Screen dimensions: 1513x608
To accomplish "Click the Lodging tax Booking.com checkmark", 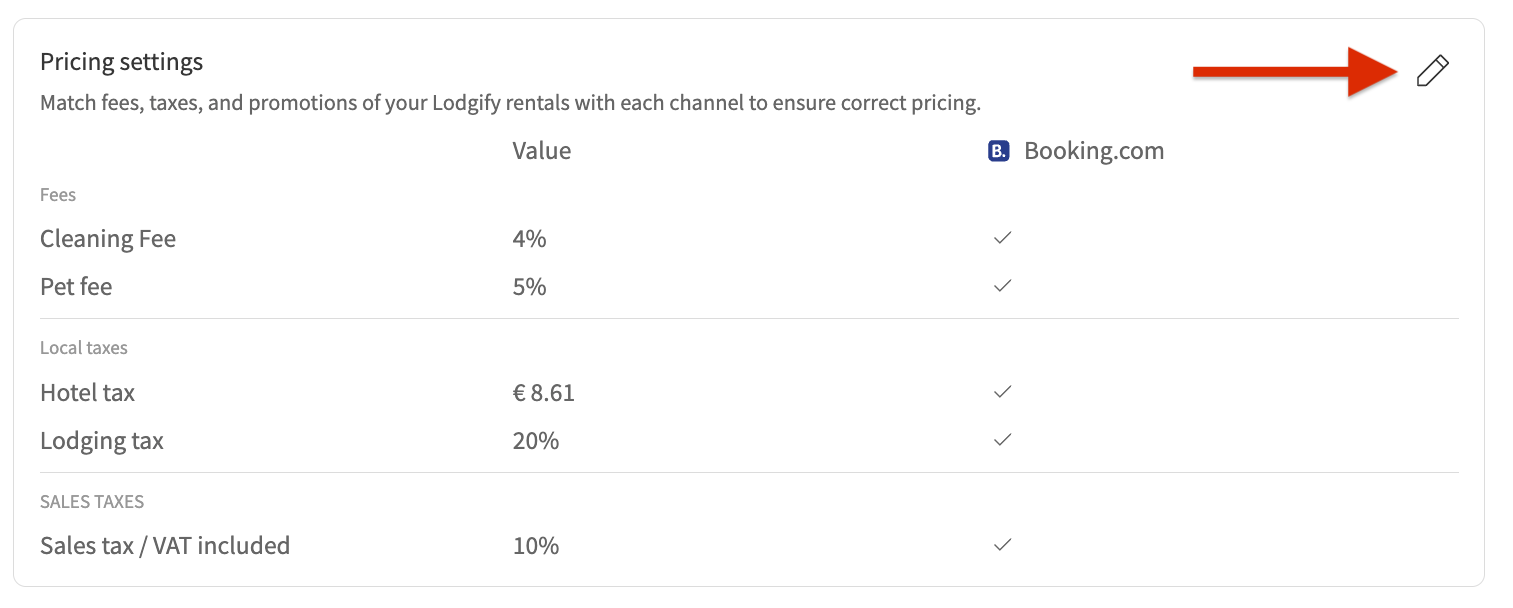I will [1002, 440].
